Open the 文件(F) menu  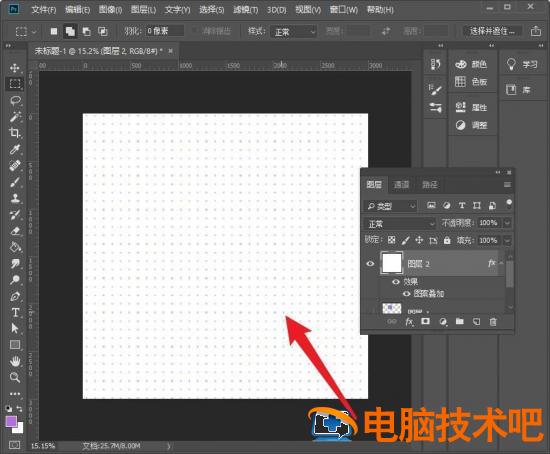pos(43,9)
